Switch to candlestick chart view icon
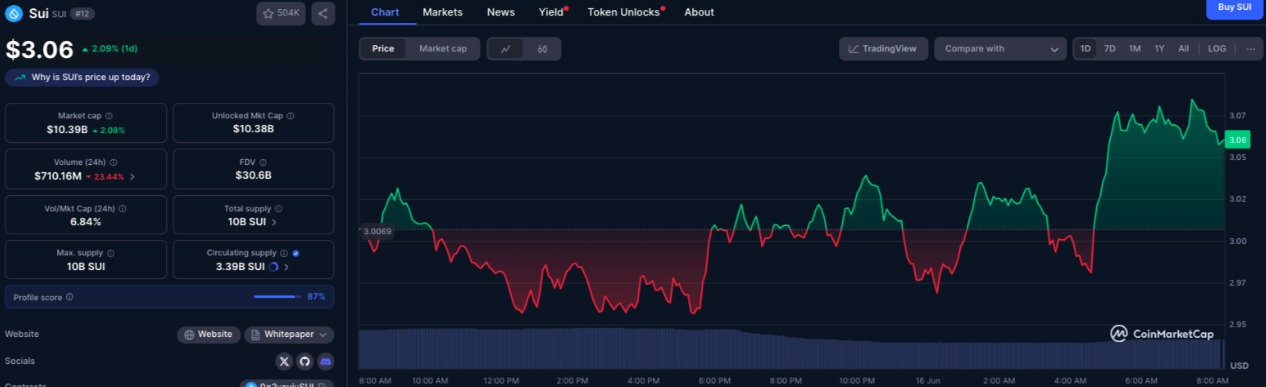This screenshot has height=387, width=1266. click(x=542, y=48)
